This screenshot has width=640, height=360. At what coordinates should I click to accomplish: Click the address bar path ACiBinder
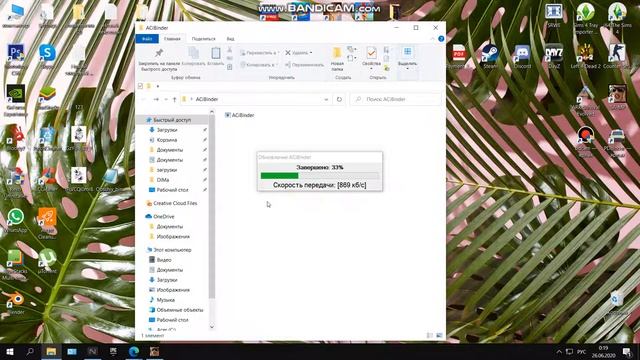(207, 99)
